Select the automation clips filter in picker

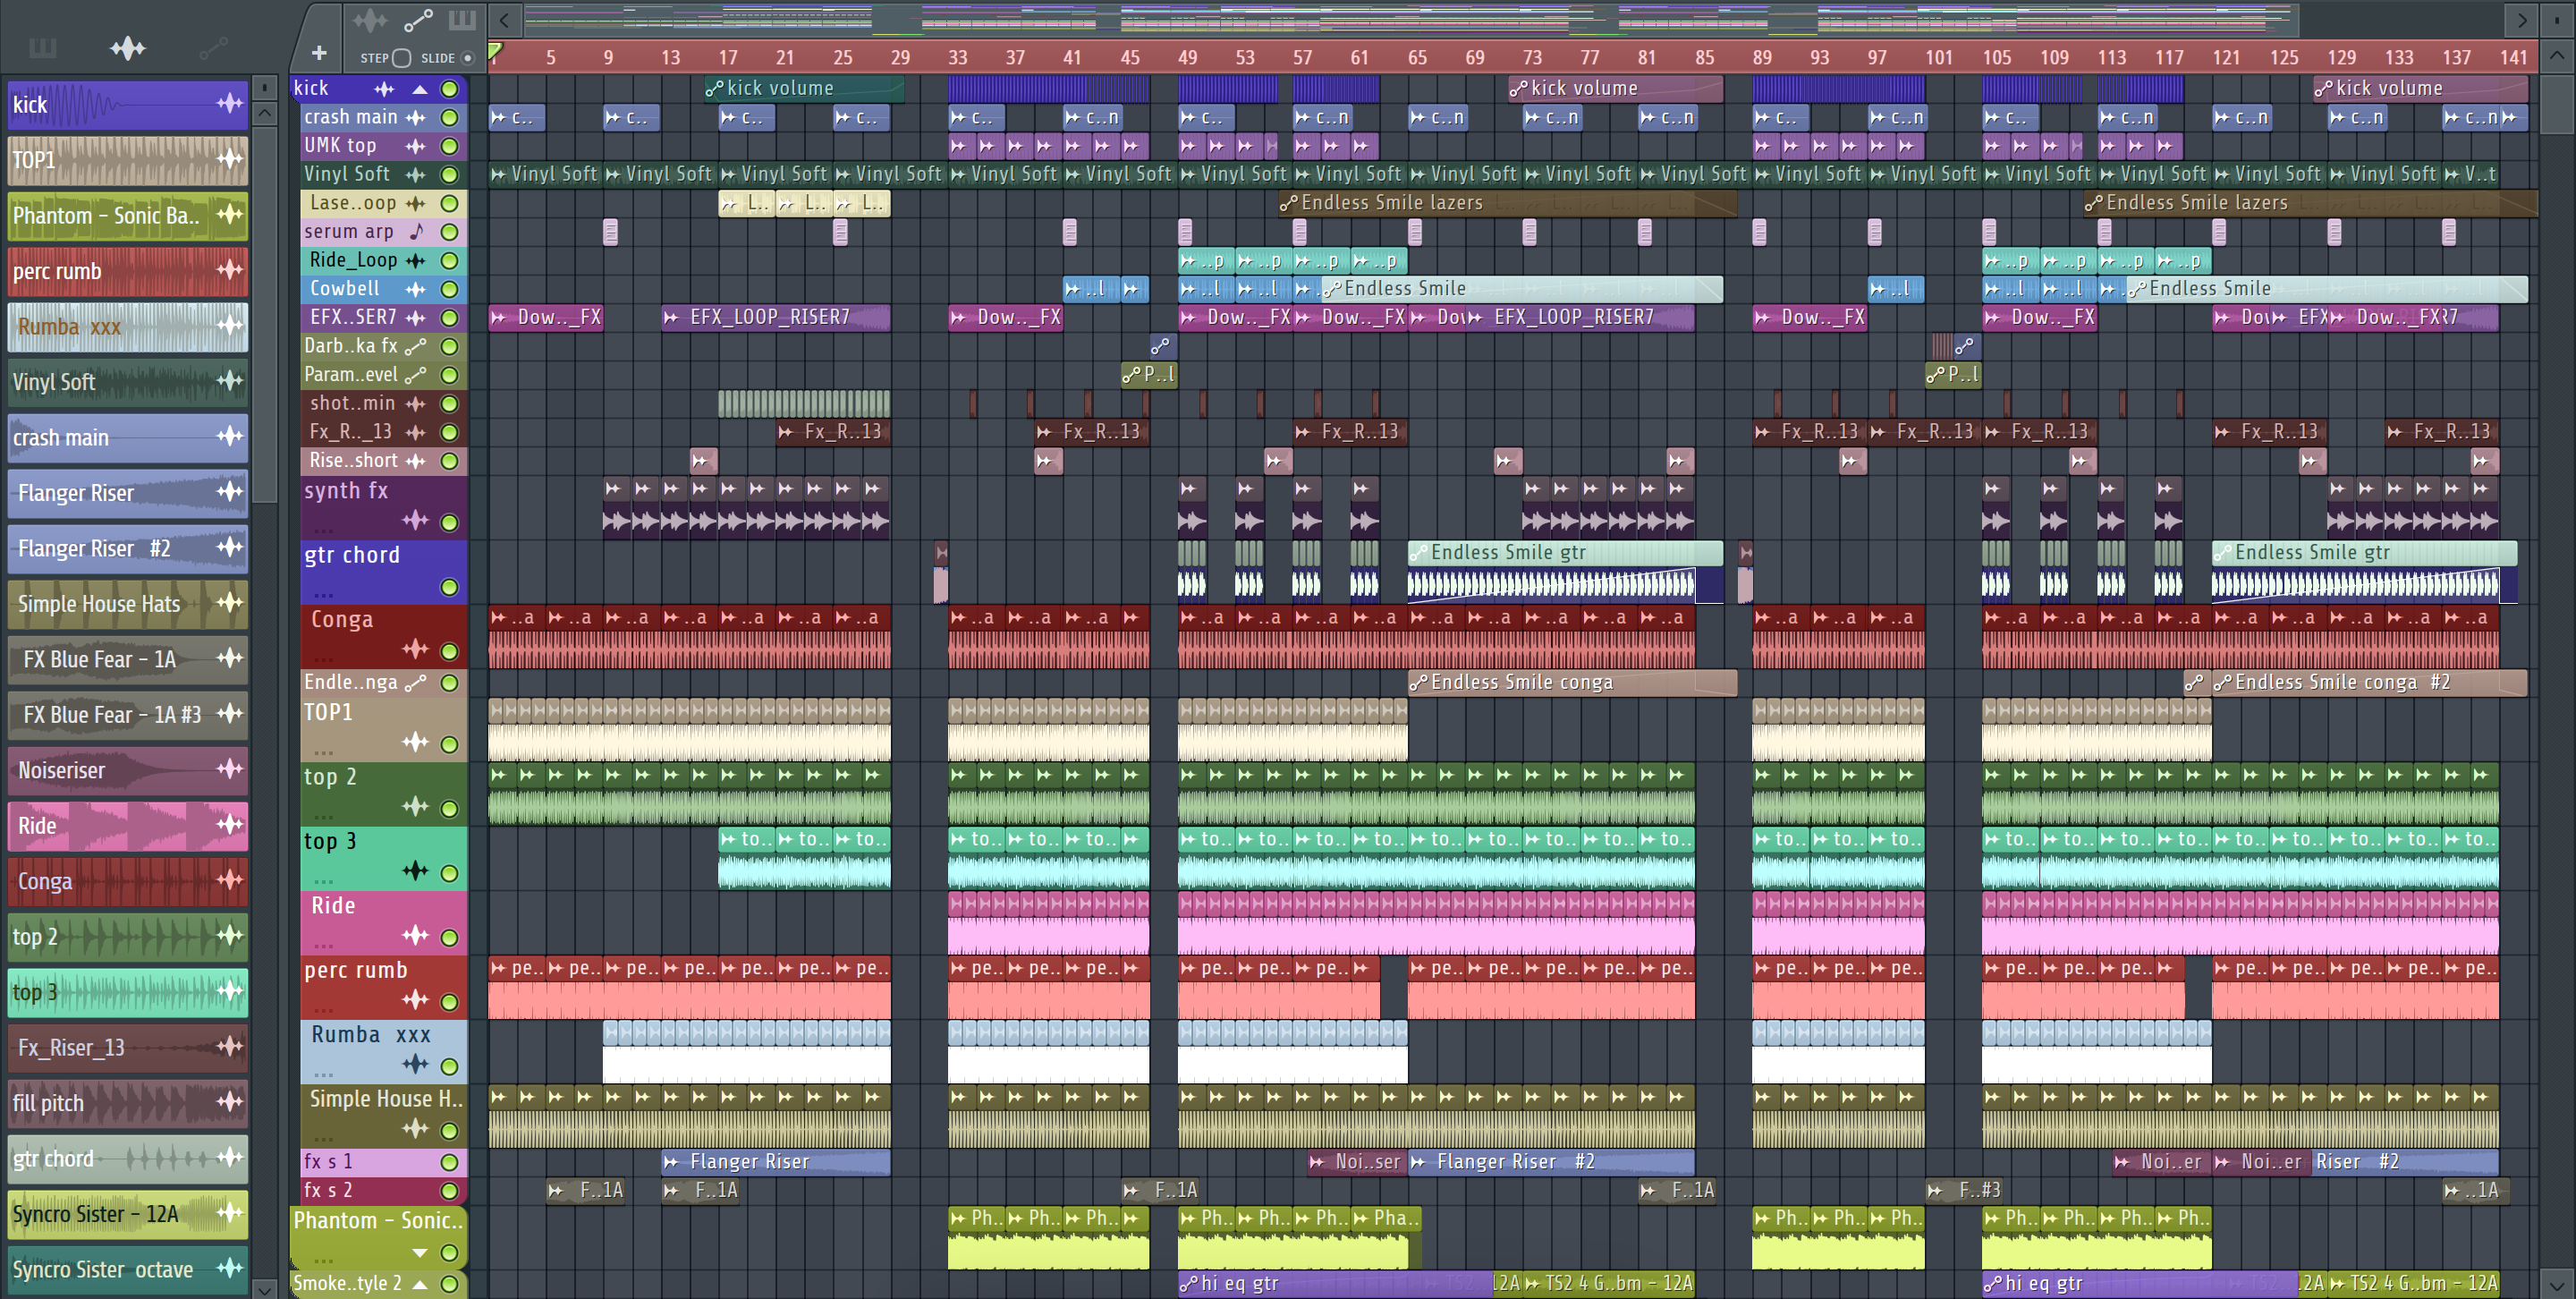(x=213, y=47)
